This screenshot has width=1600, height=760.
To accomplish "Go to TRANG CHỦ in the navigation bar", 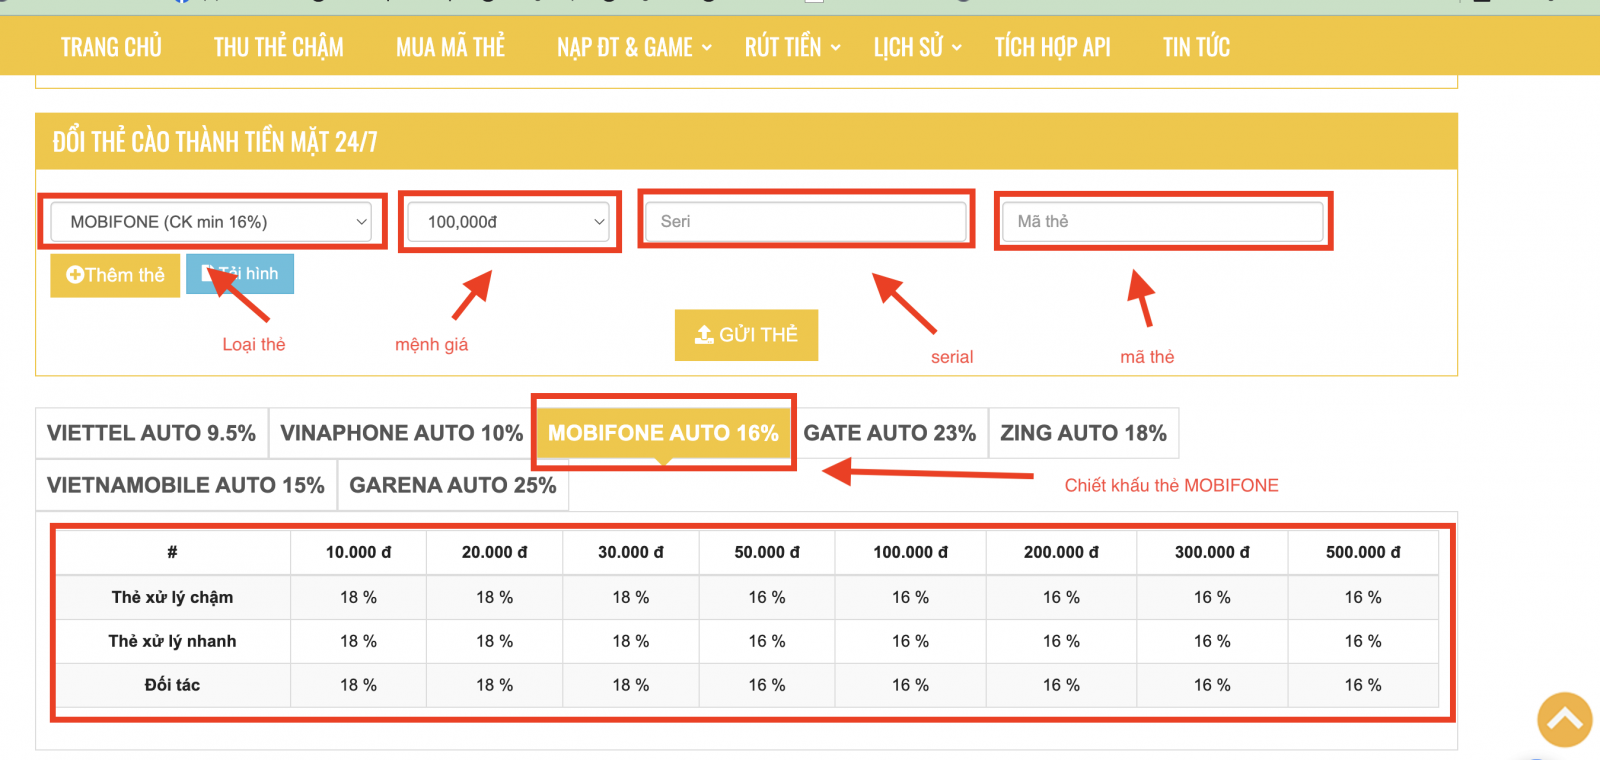I will coord(111,47).
